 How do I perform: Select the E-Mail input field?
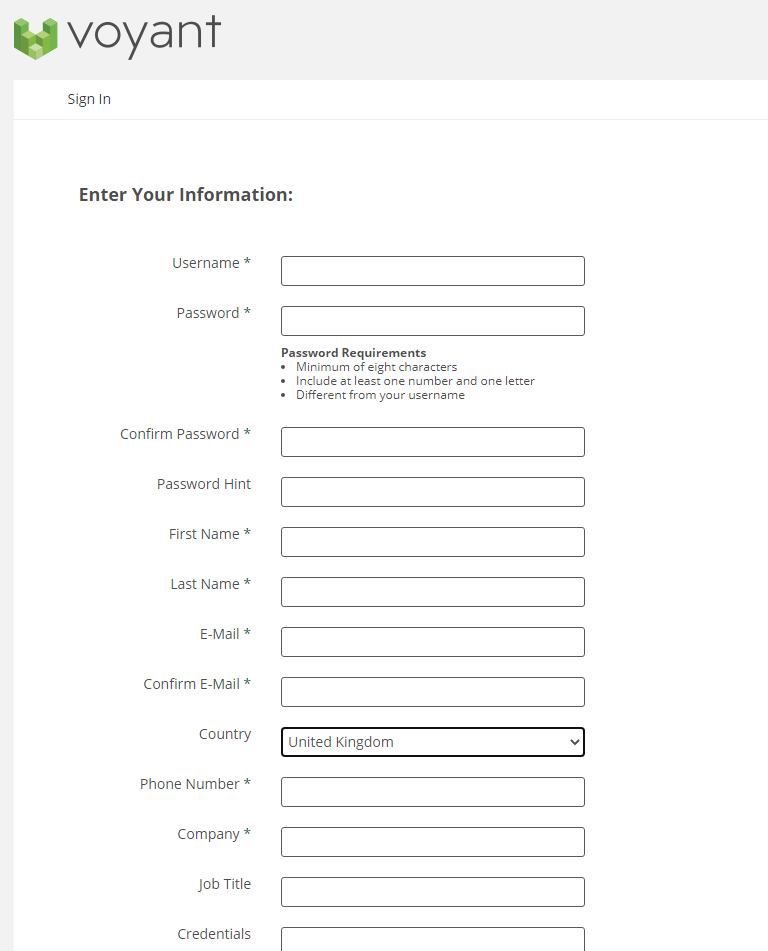tap(432, 642)
